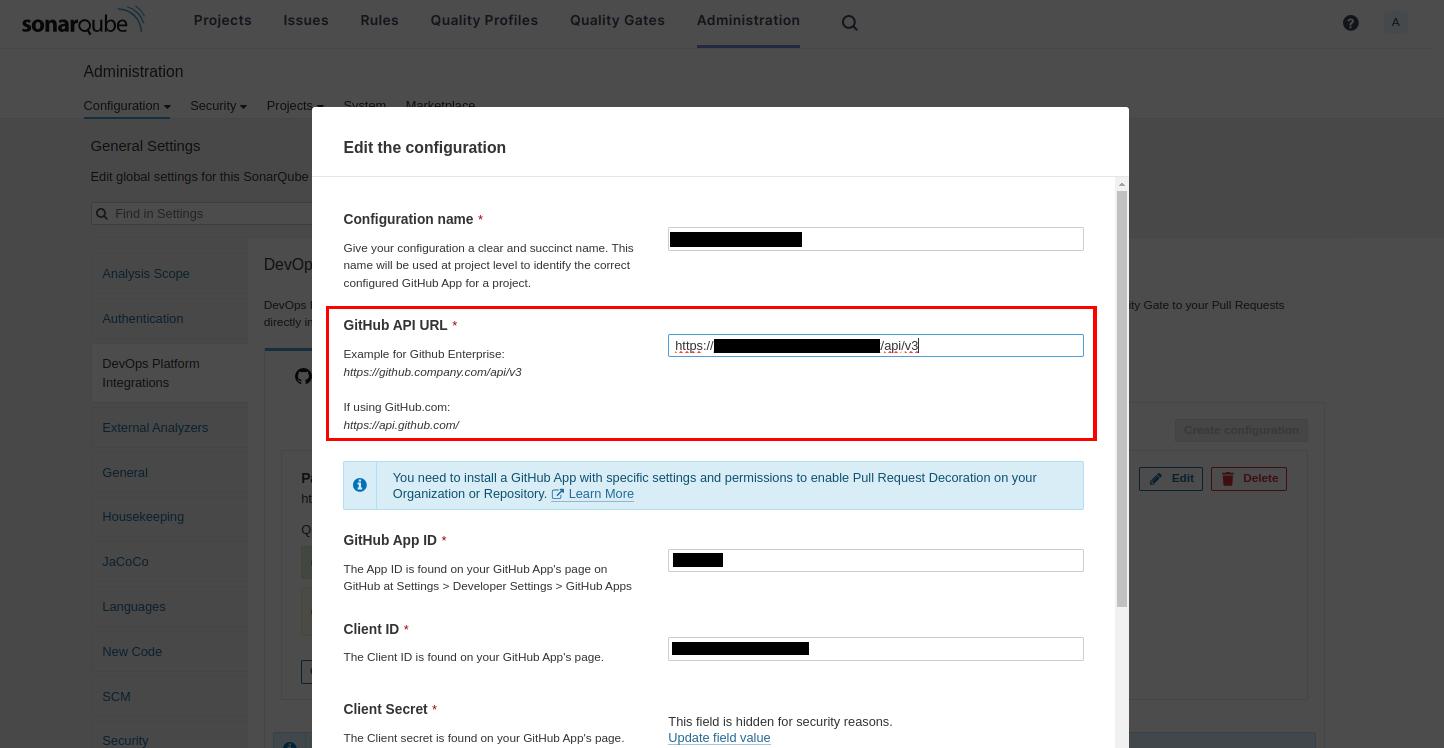Open Languages settings category
The height and width of the screenshot is (748, 1444).
coord(134,607)
